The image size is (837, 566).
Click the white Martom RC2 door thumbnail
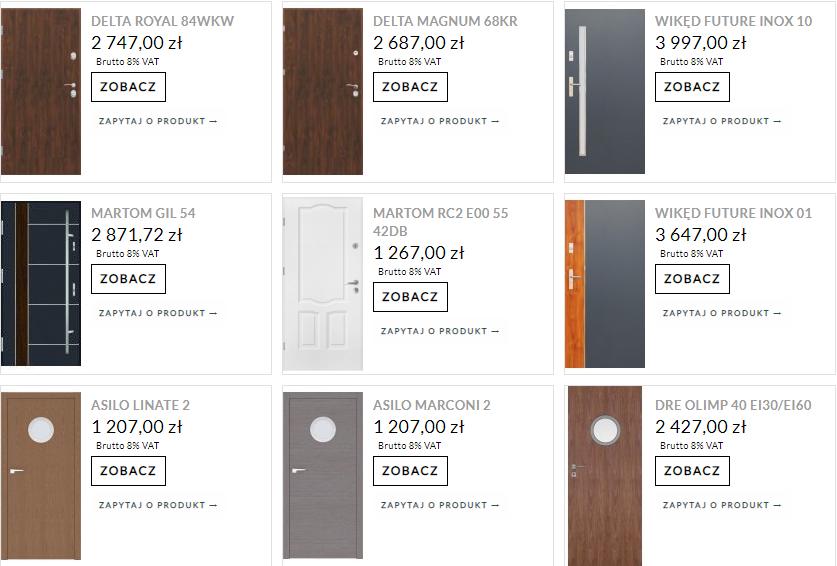(323, 284)
